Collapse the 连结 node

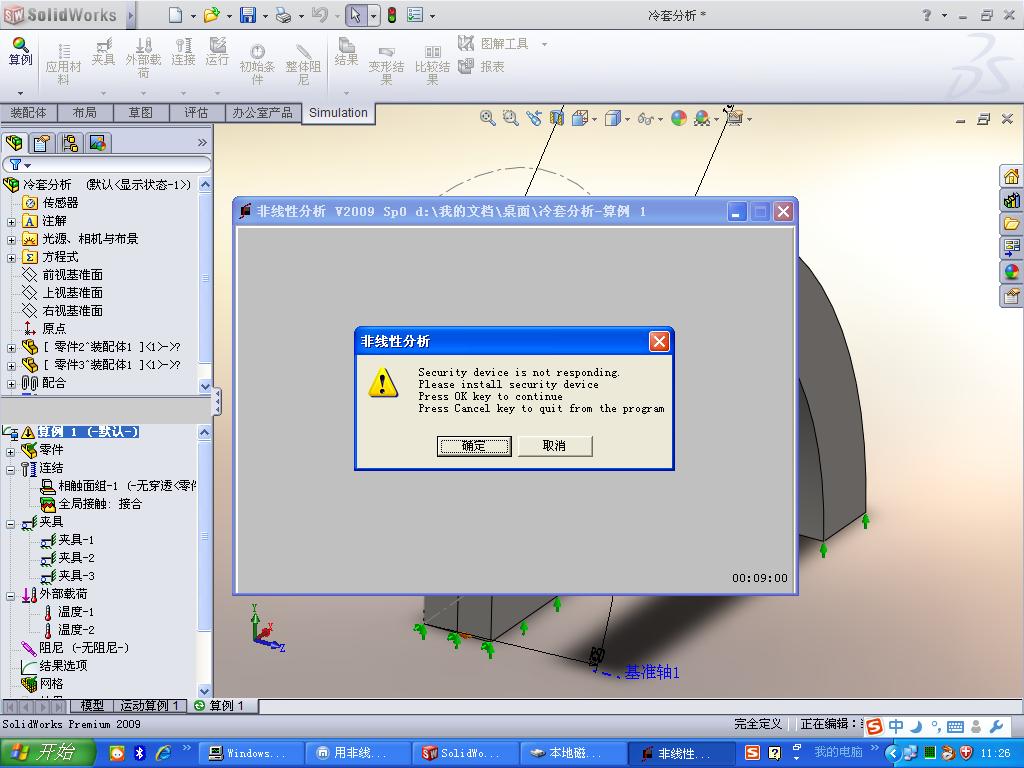click(x=10, y=469)
